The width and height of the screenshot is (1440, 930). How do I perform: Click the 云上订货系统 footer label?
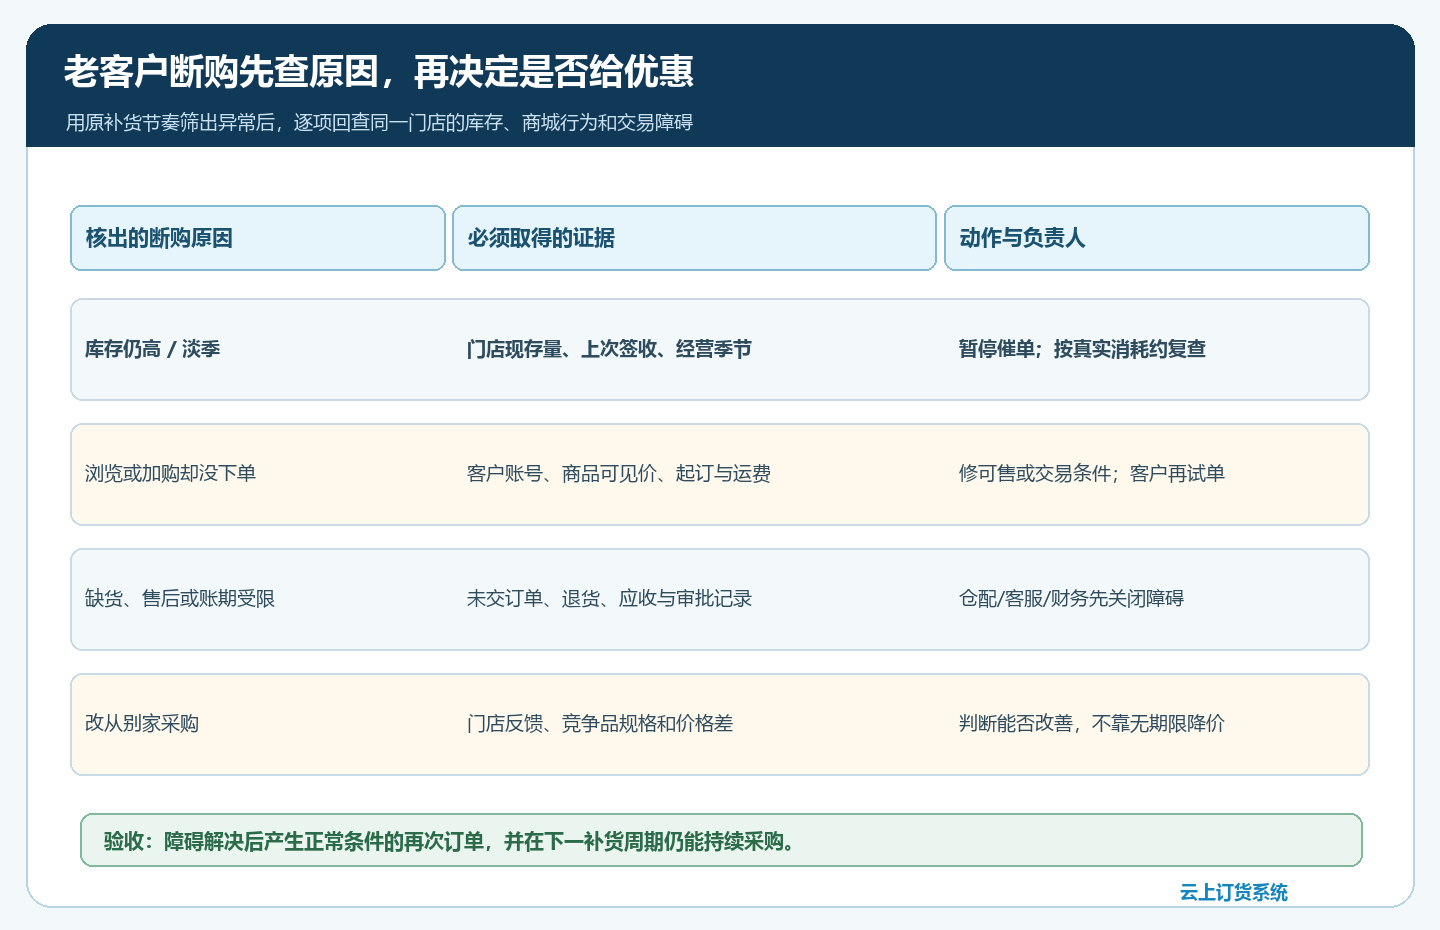point(1234,892)
